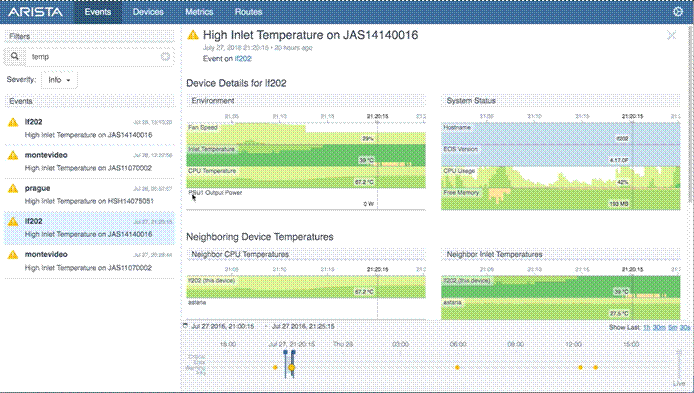The image size is (694, 393).
Task: Show last 30m of timeline
Action: click(659, 328)
